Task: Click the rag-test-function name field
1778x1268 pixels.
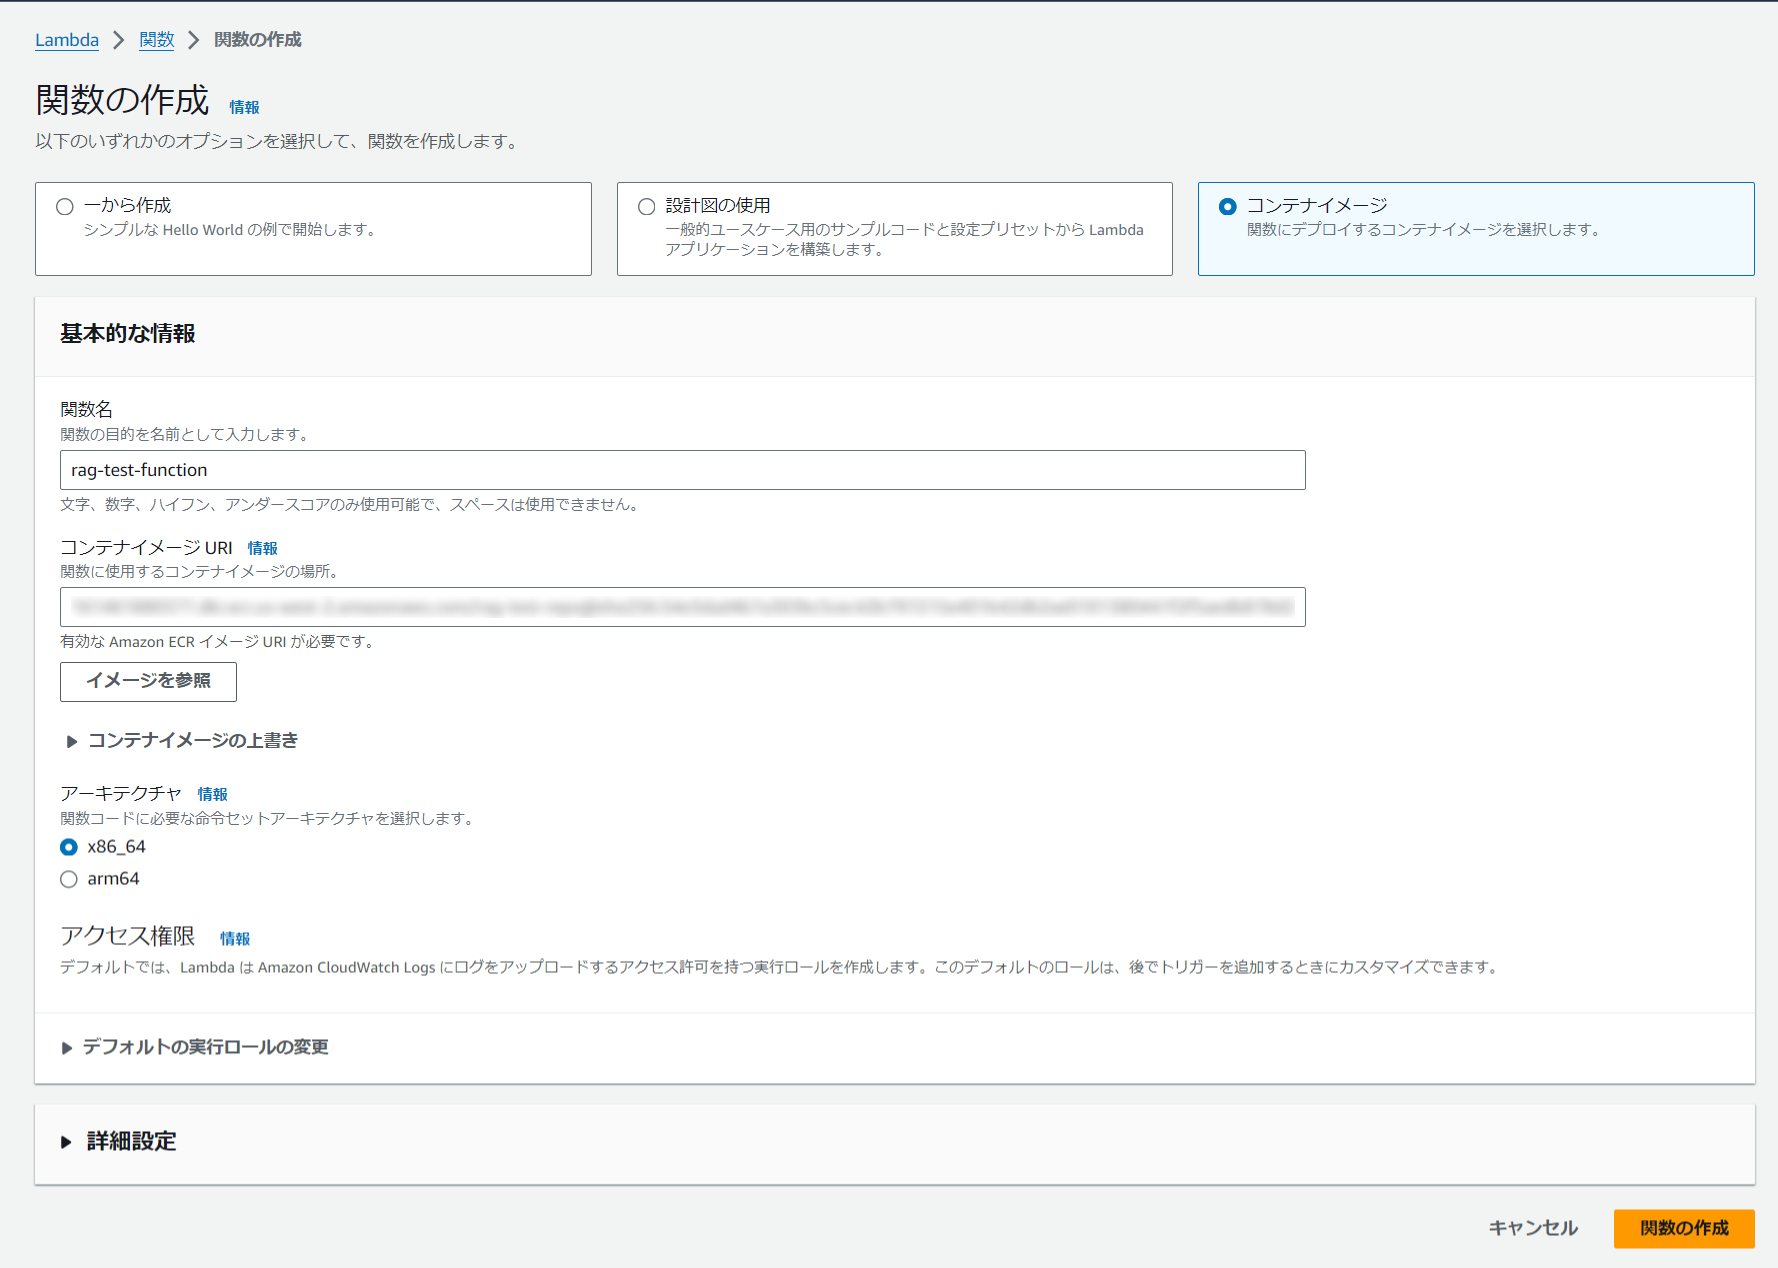Action: tap(683, 470)
